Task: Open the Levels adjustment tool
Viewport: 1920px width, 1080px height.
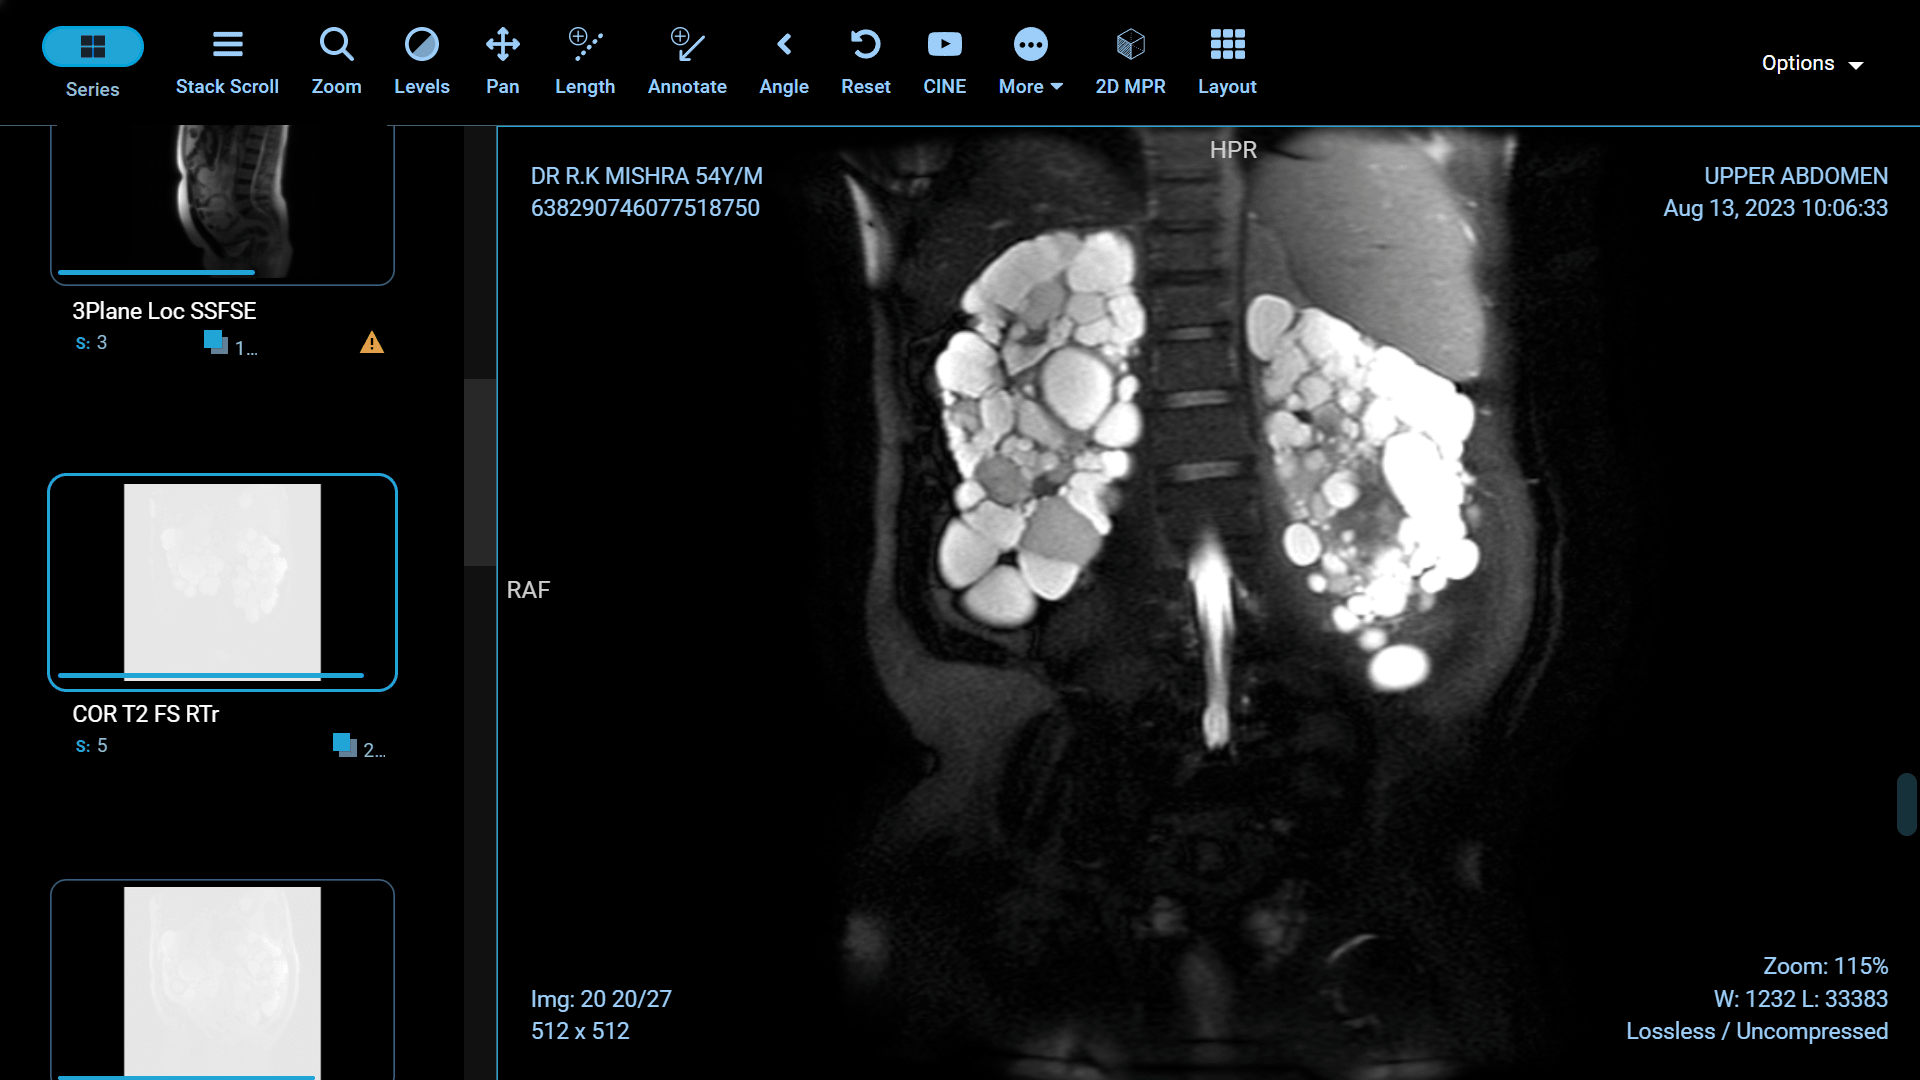Action: 422,60
